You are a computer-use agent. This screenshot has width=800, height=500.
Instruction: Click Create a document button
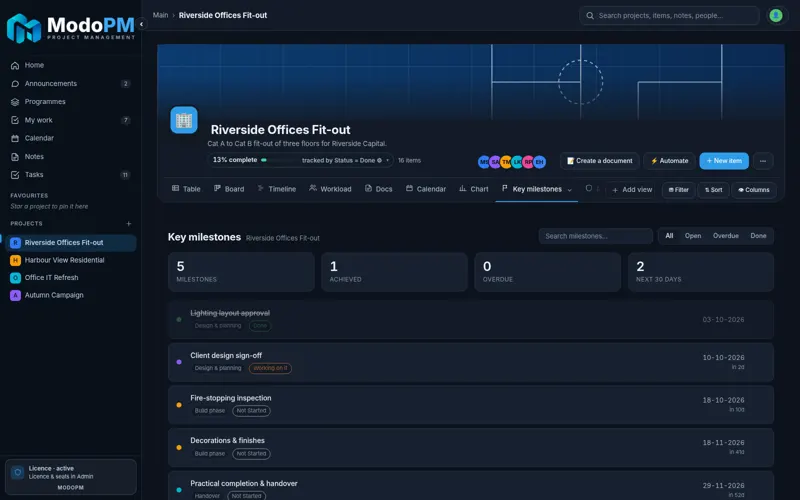pyautogui.click(x=599, y=161)
